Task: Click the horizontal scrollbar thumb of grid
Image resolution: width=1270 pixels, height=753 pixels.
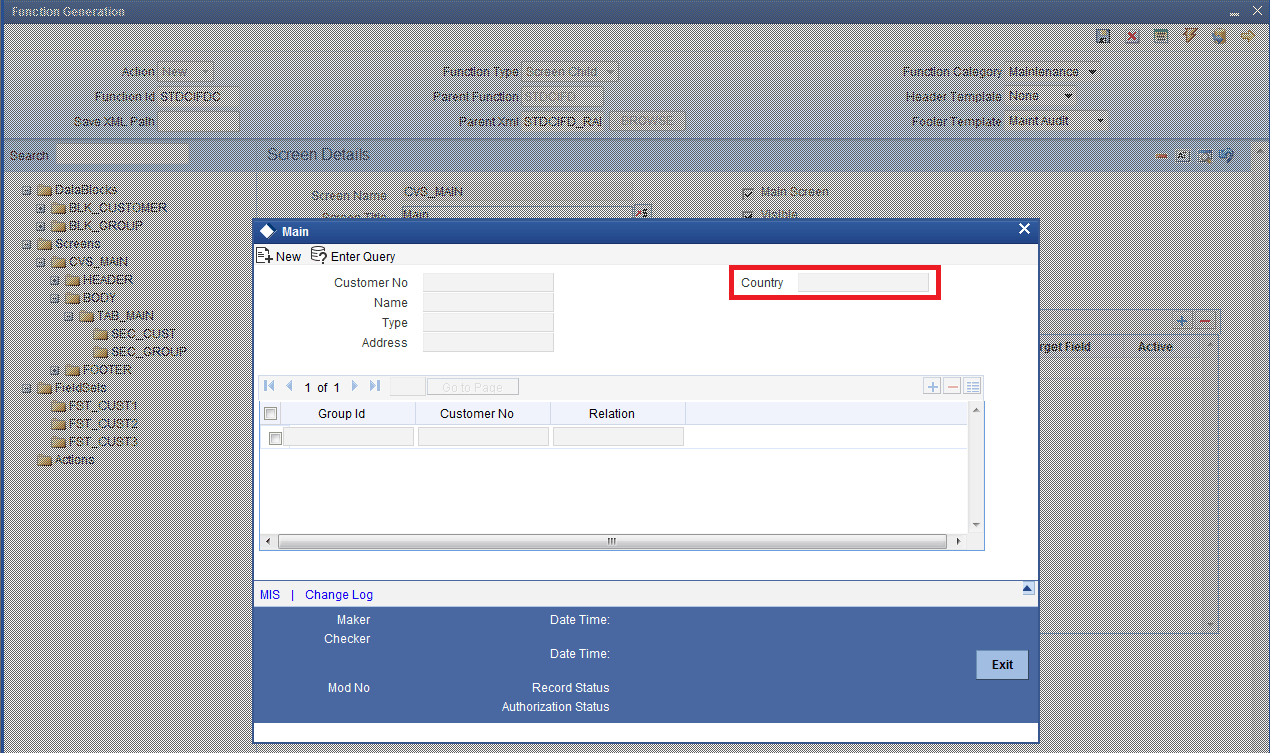Action: tap(611, 541)
